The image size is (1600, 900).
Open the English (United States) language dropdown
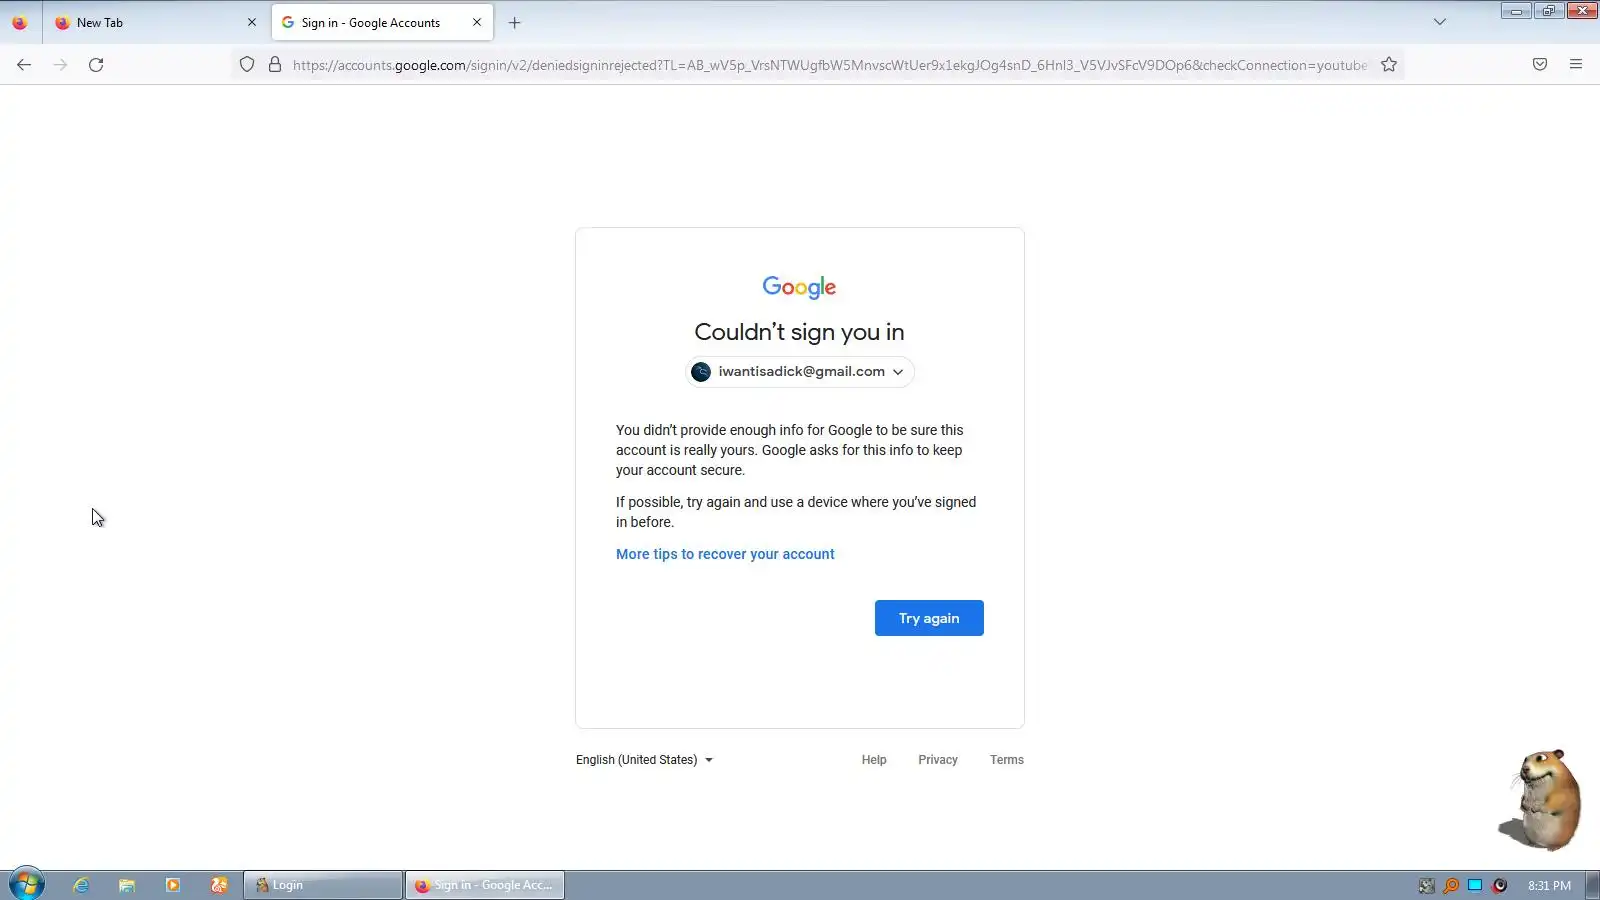[645, 760]
